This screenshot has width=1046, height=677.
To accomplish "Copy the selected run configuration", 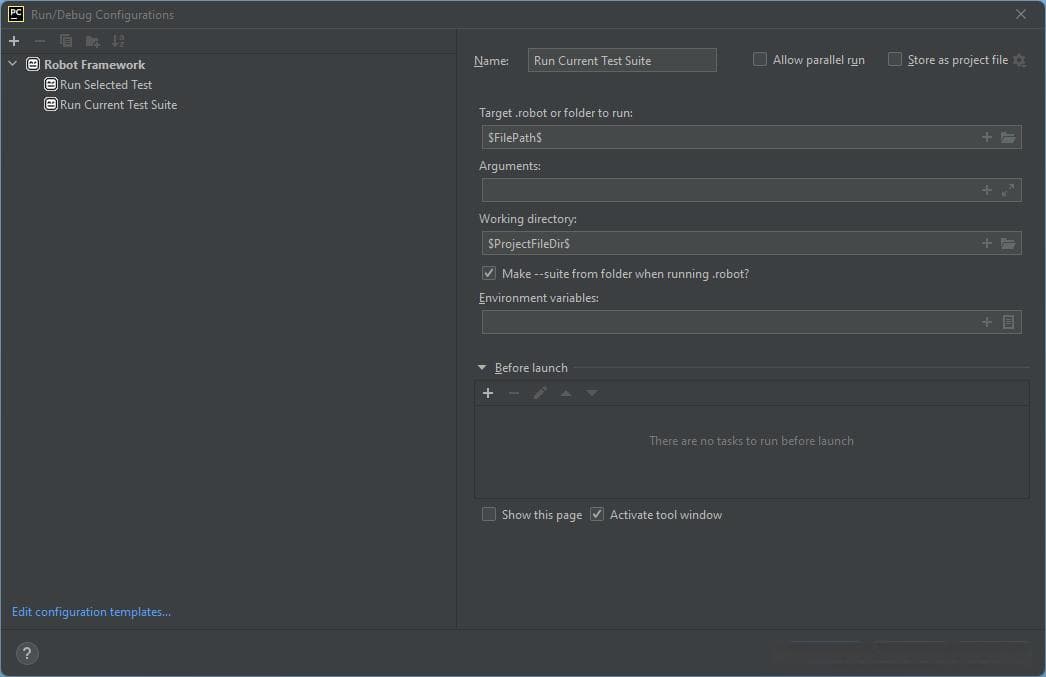I will point(66,41).
